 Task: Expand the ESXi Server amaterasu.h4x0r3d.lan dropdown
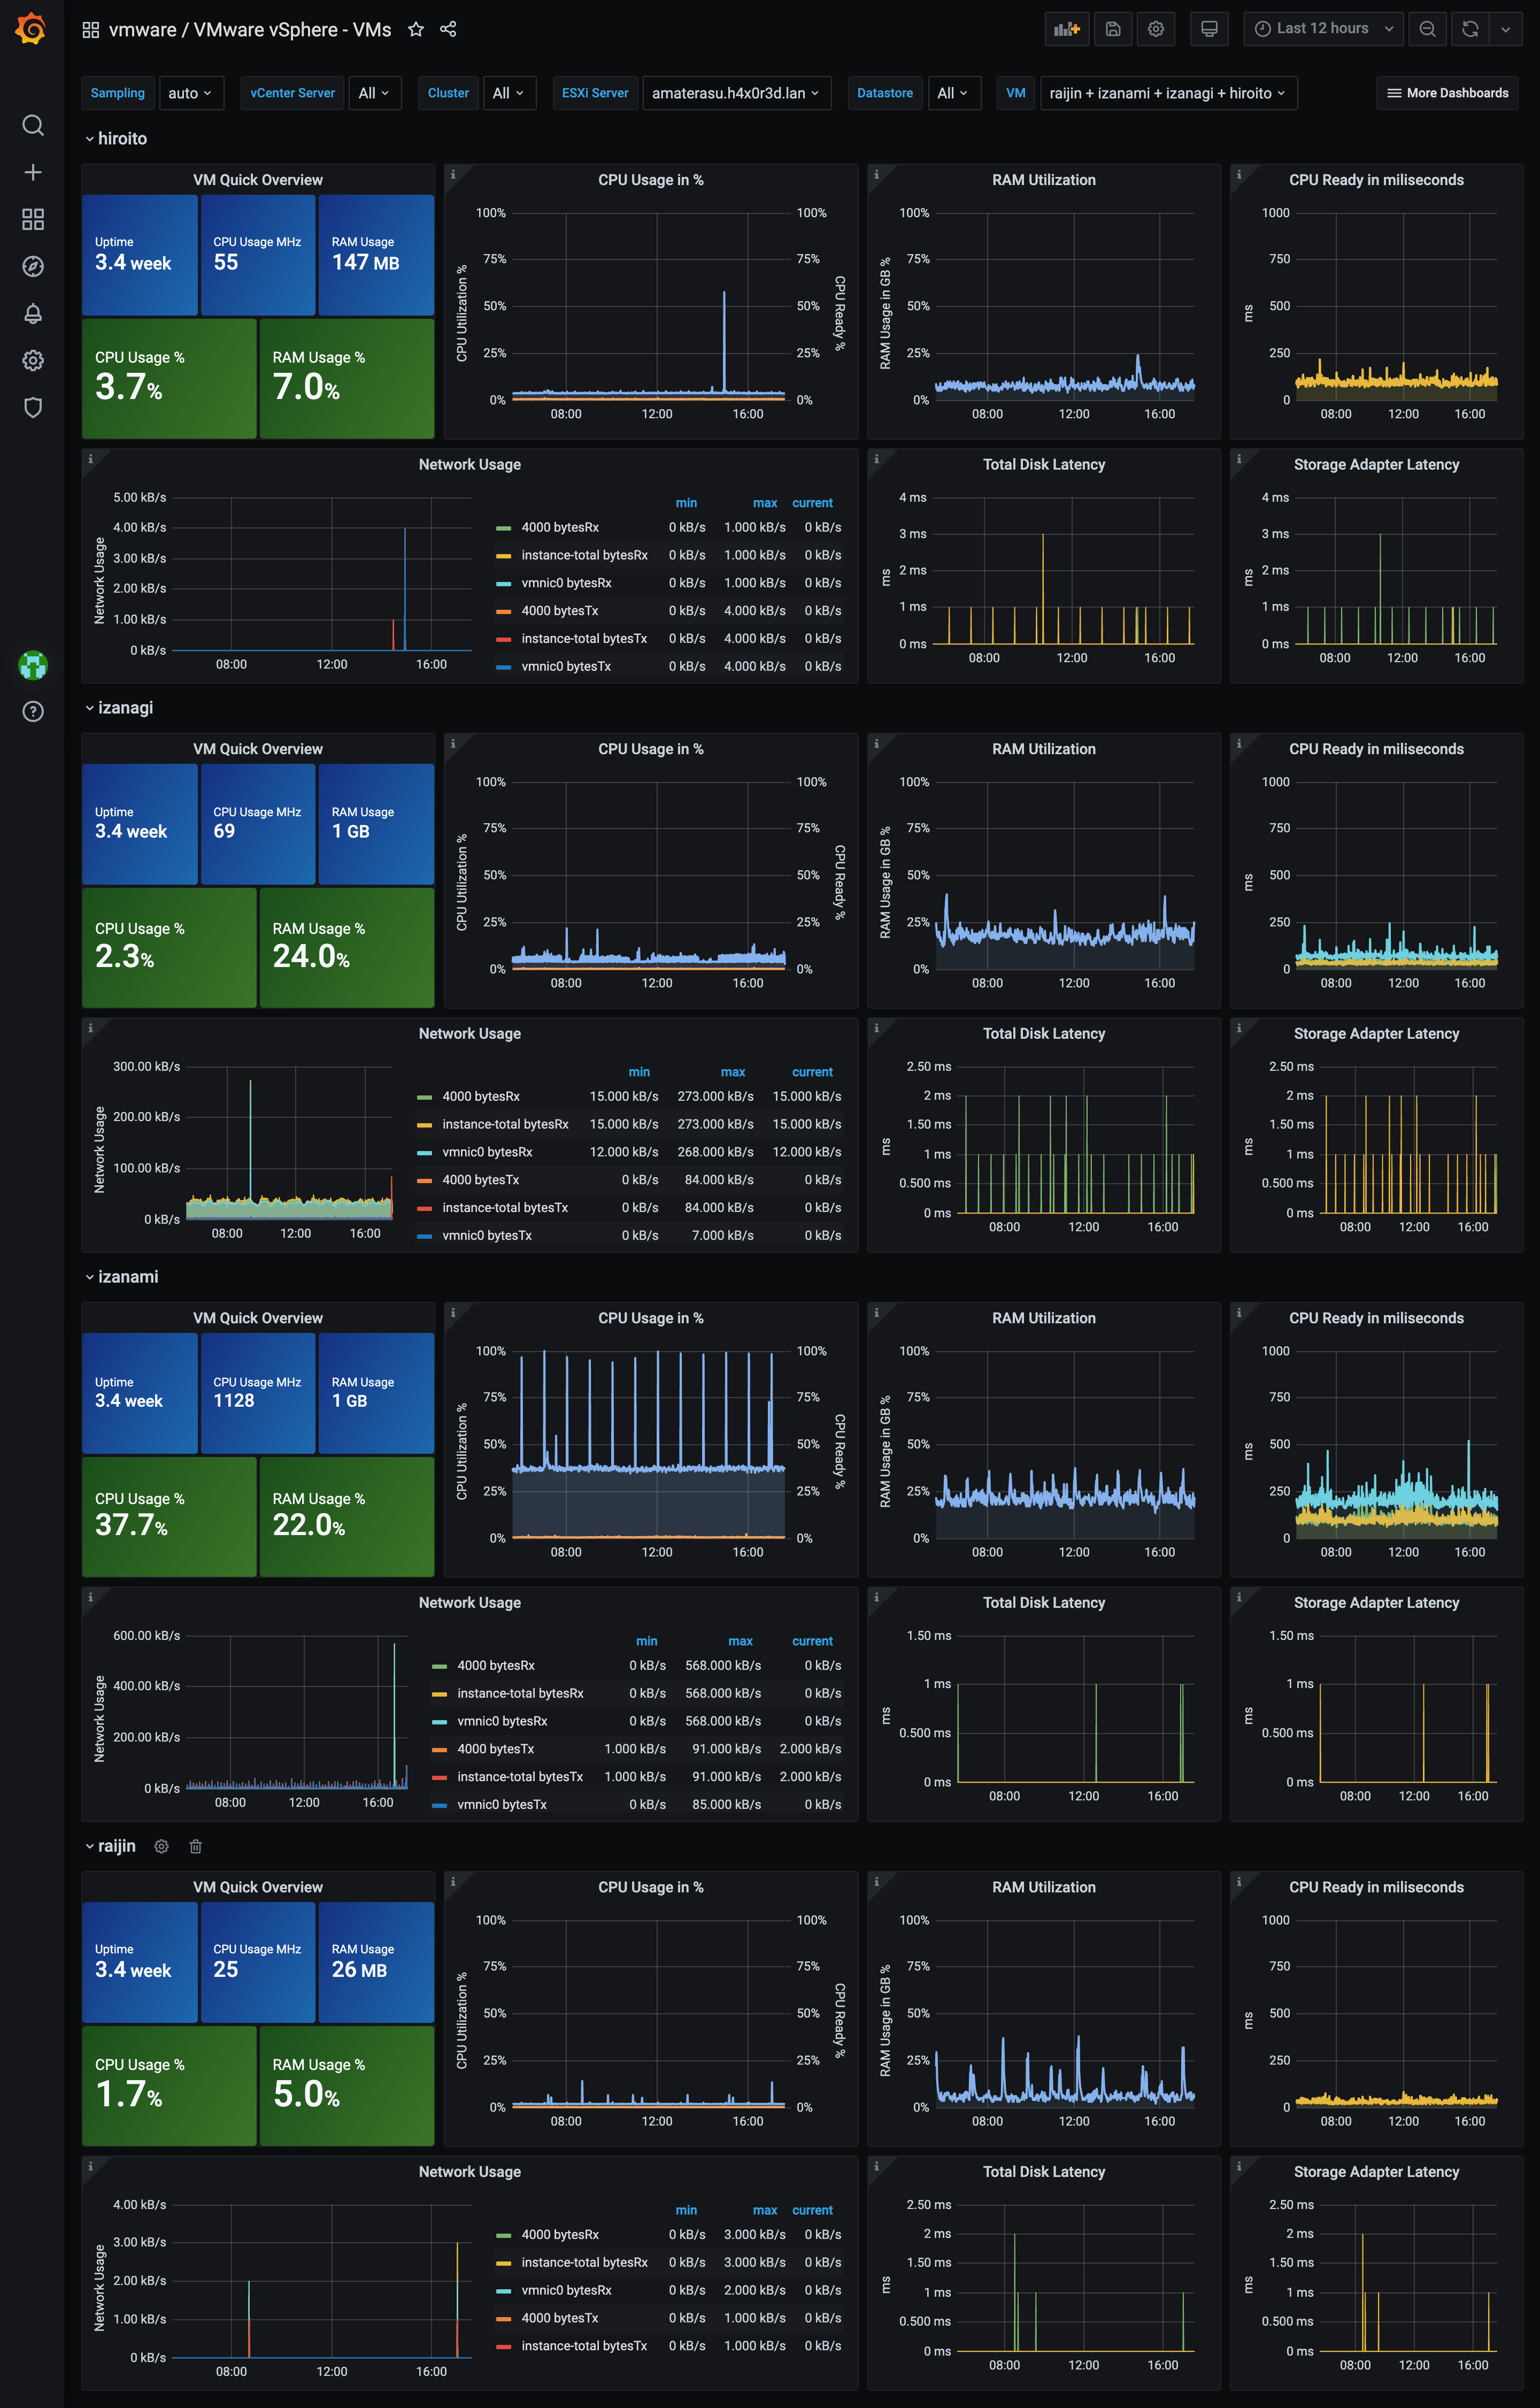click(736, 93)
